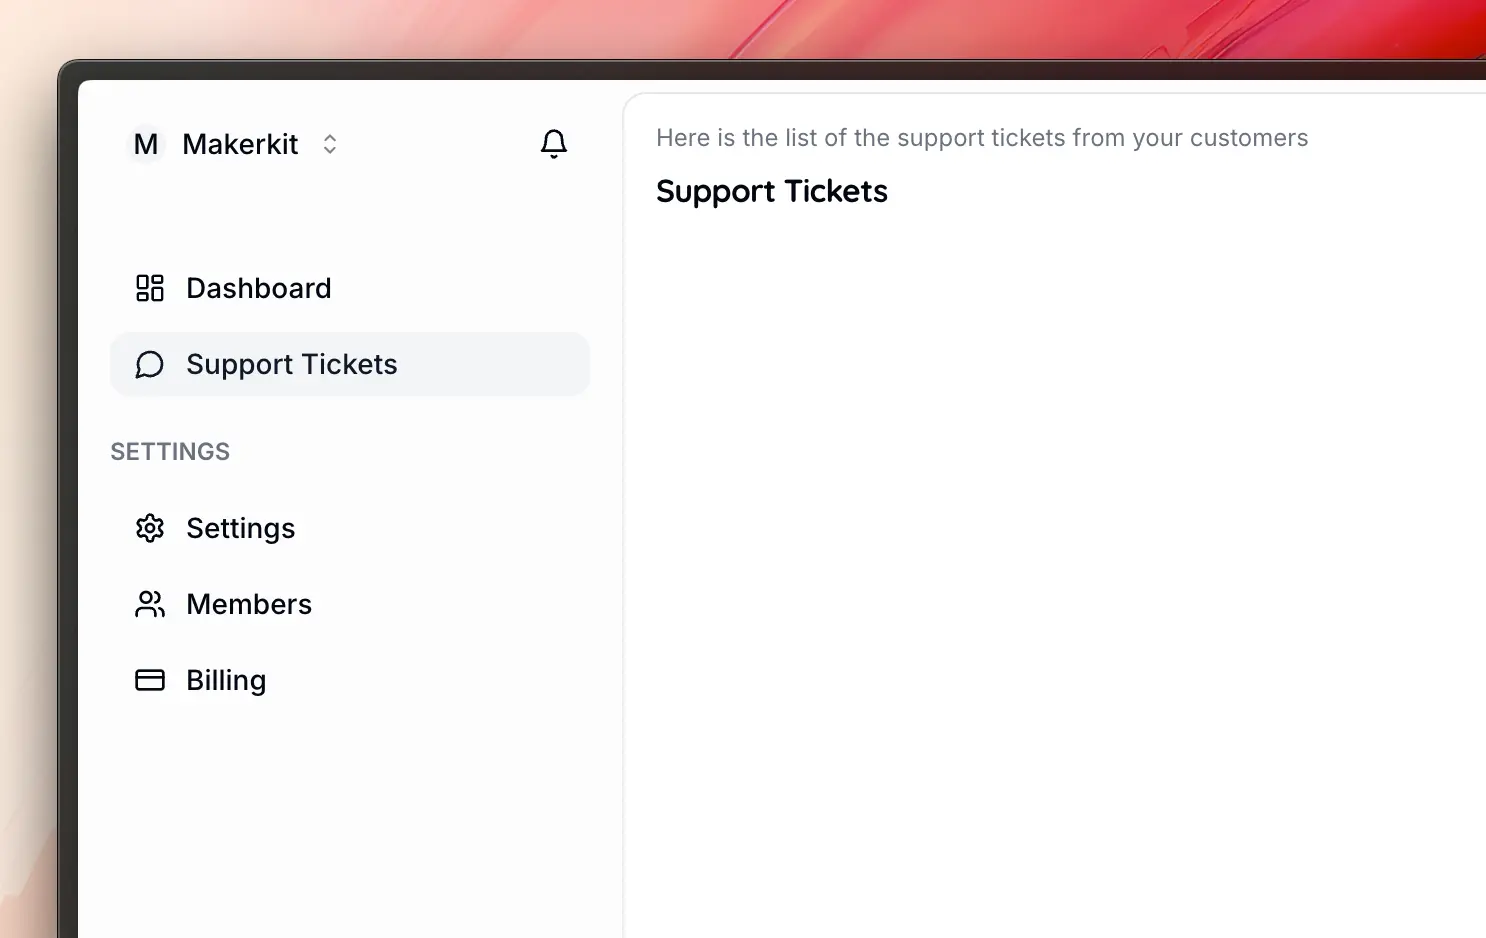Click the Billing credit card icon

click(150, 680)
